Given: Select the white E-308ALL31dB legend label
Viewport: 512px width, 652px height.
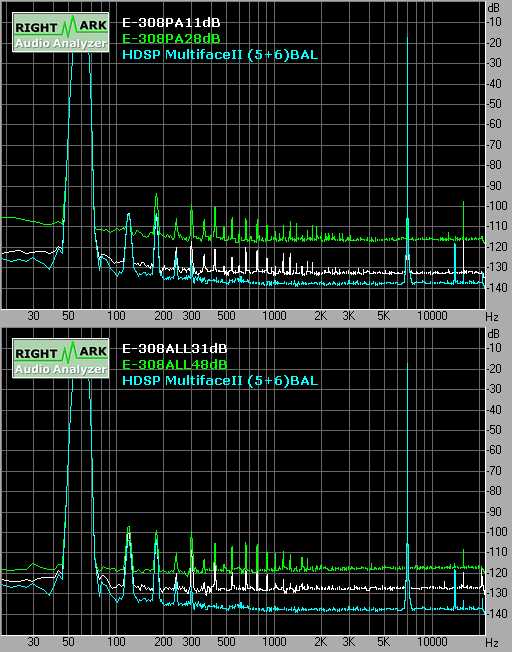Looking at the screenshot, I should [175, 348].
